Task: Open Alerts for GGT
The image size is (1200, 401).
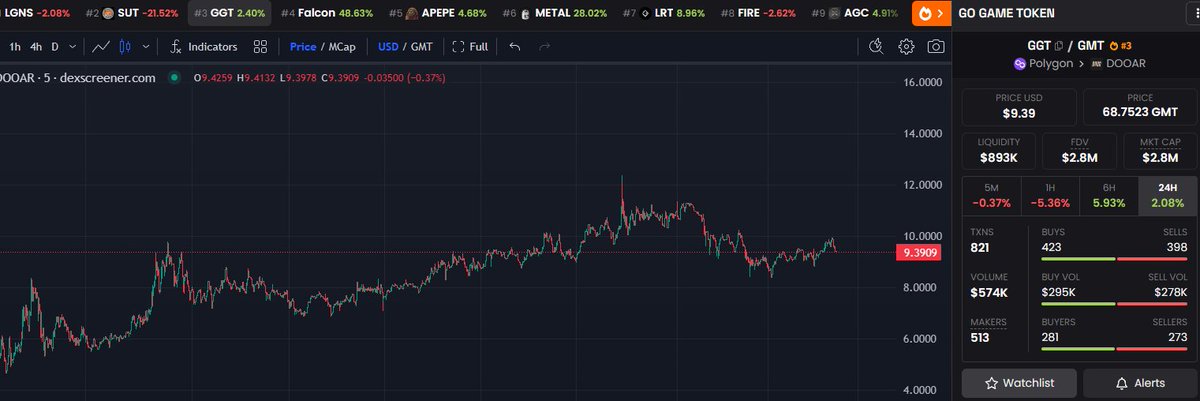Action: pyautogui.click(x=1139, y=383)
